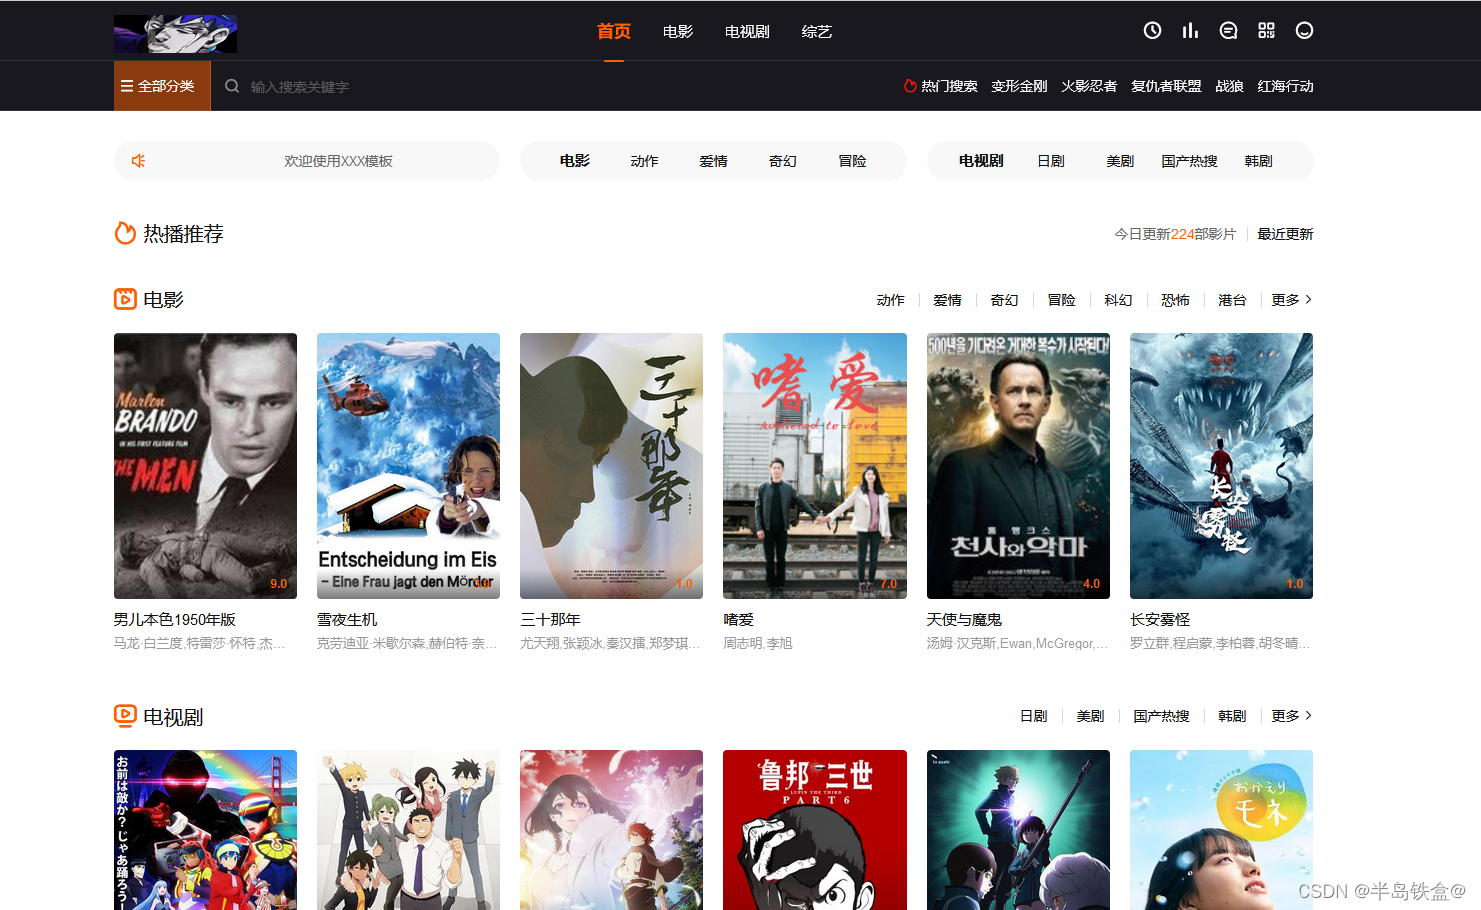Screen dimensions: 1481x910
Task: Click the search magnifier icon
Action: [x=232, y=86]
